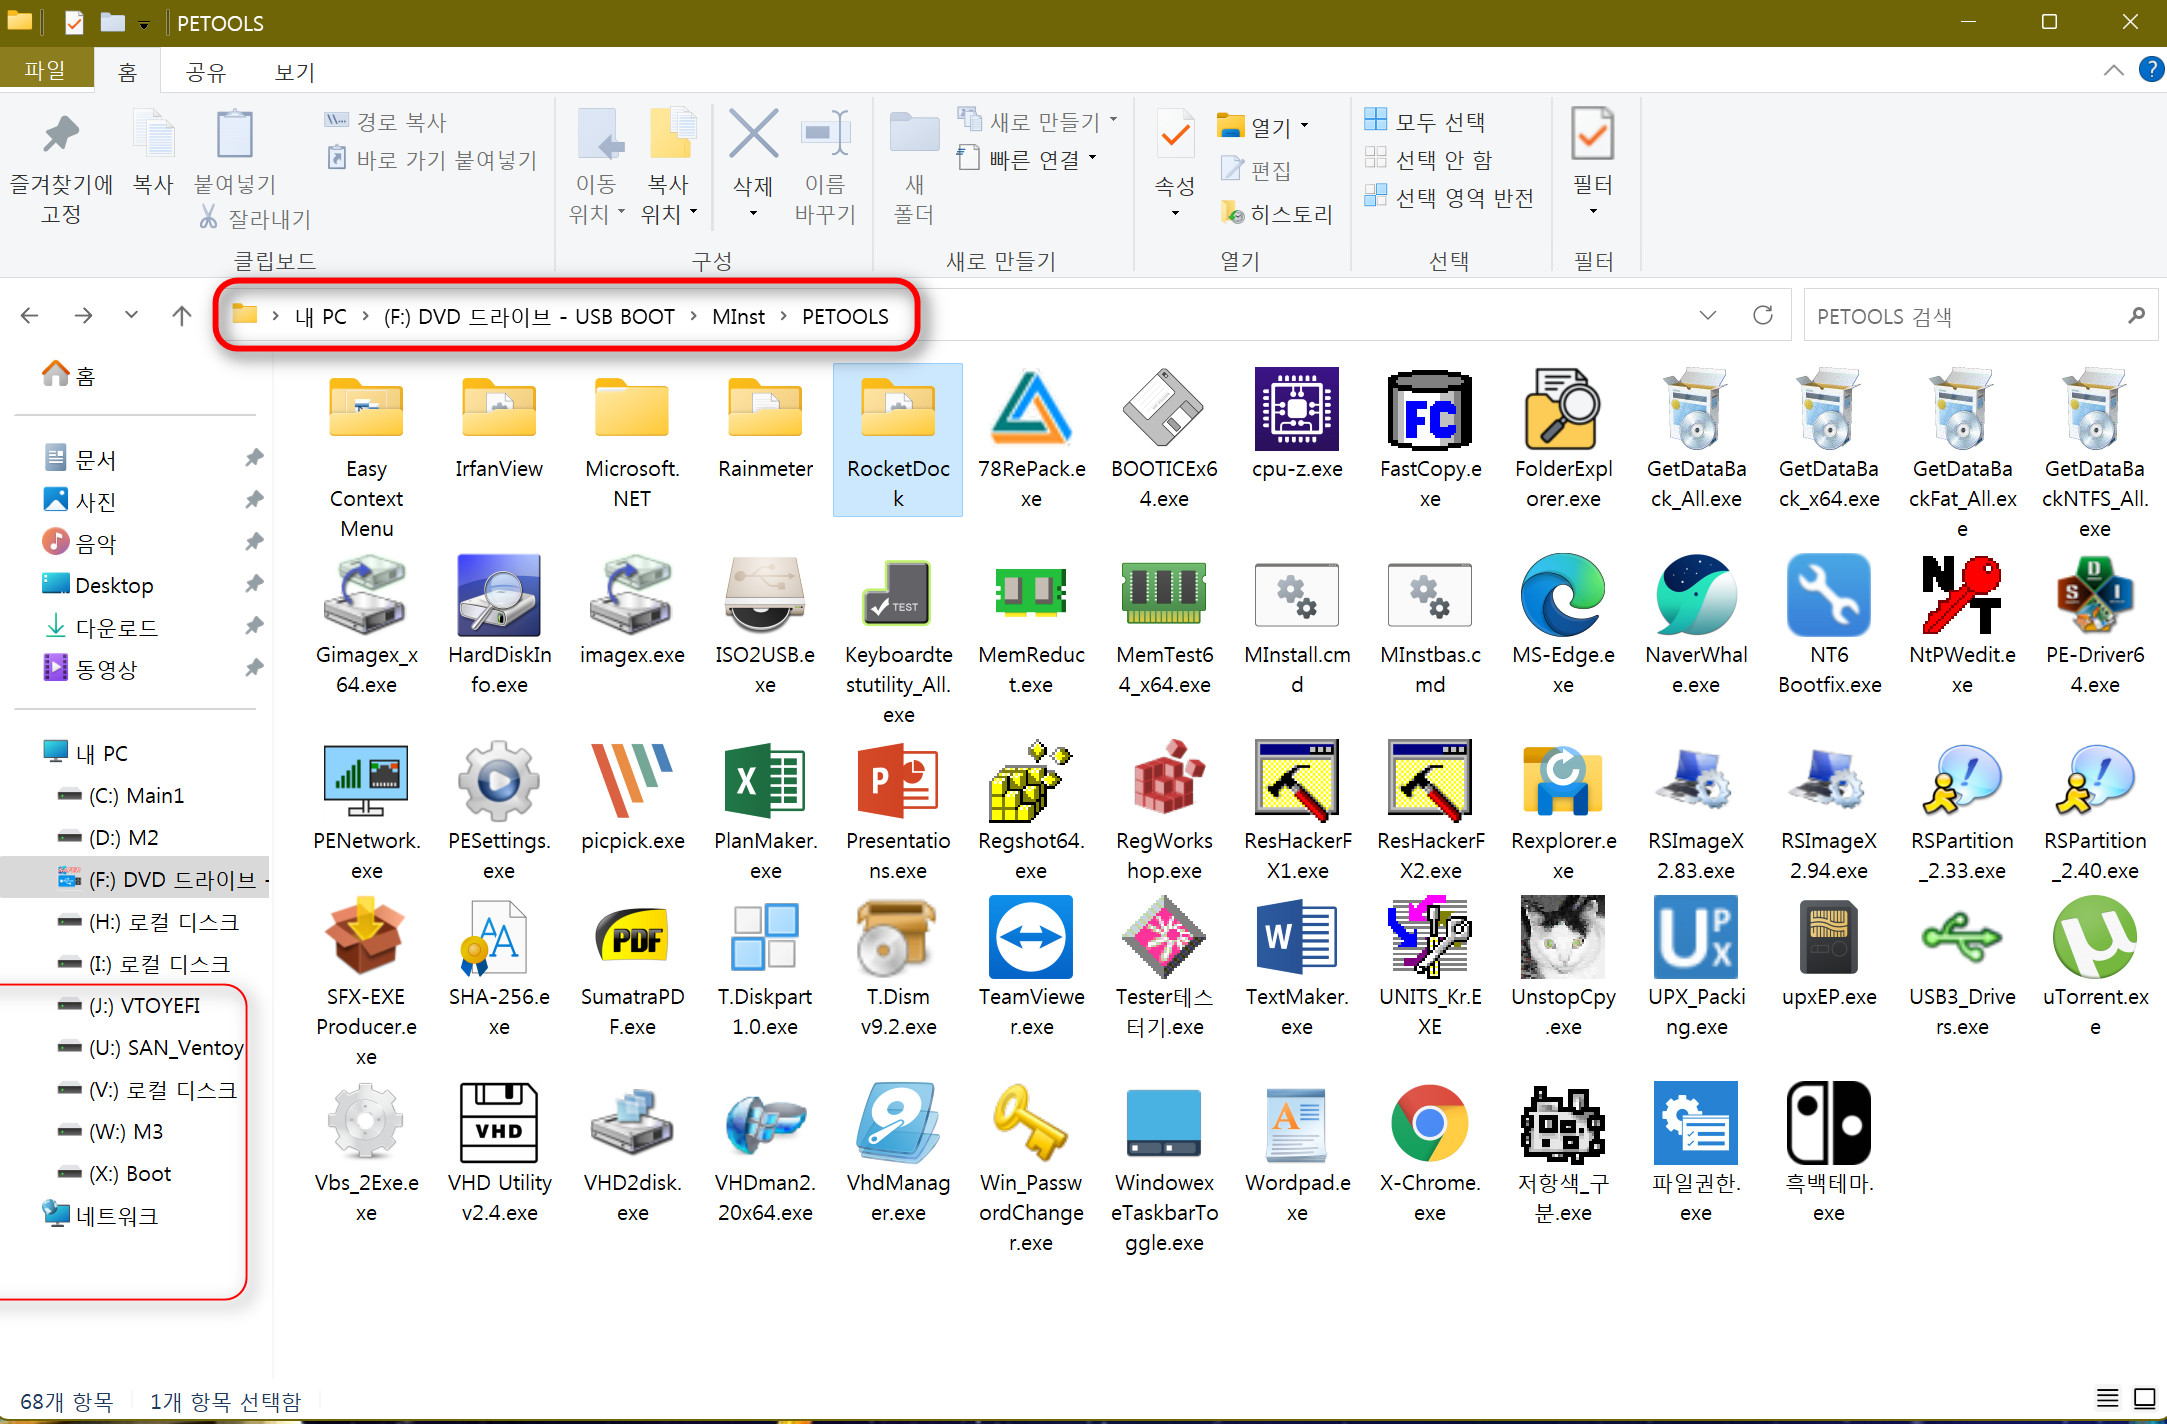Open the Filter (필터) dropdown
2167x1424 pixels.
point(1593,212)
